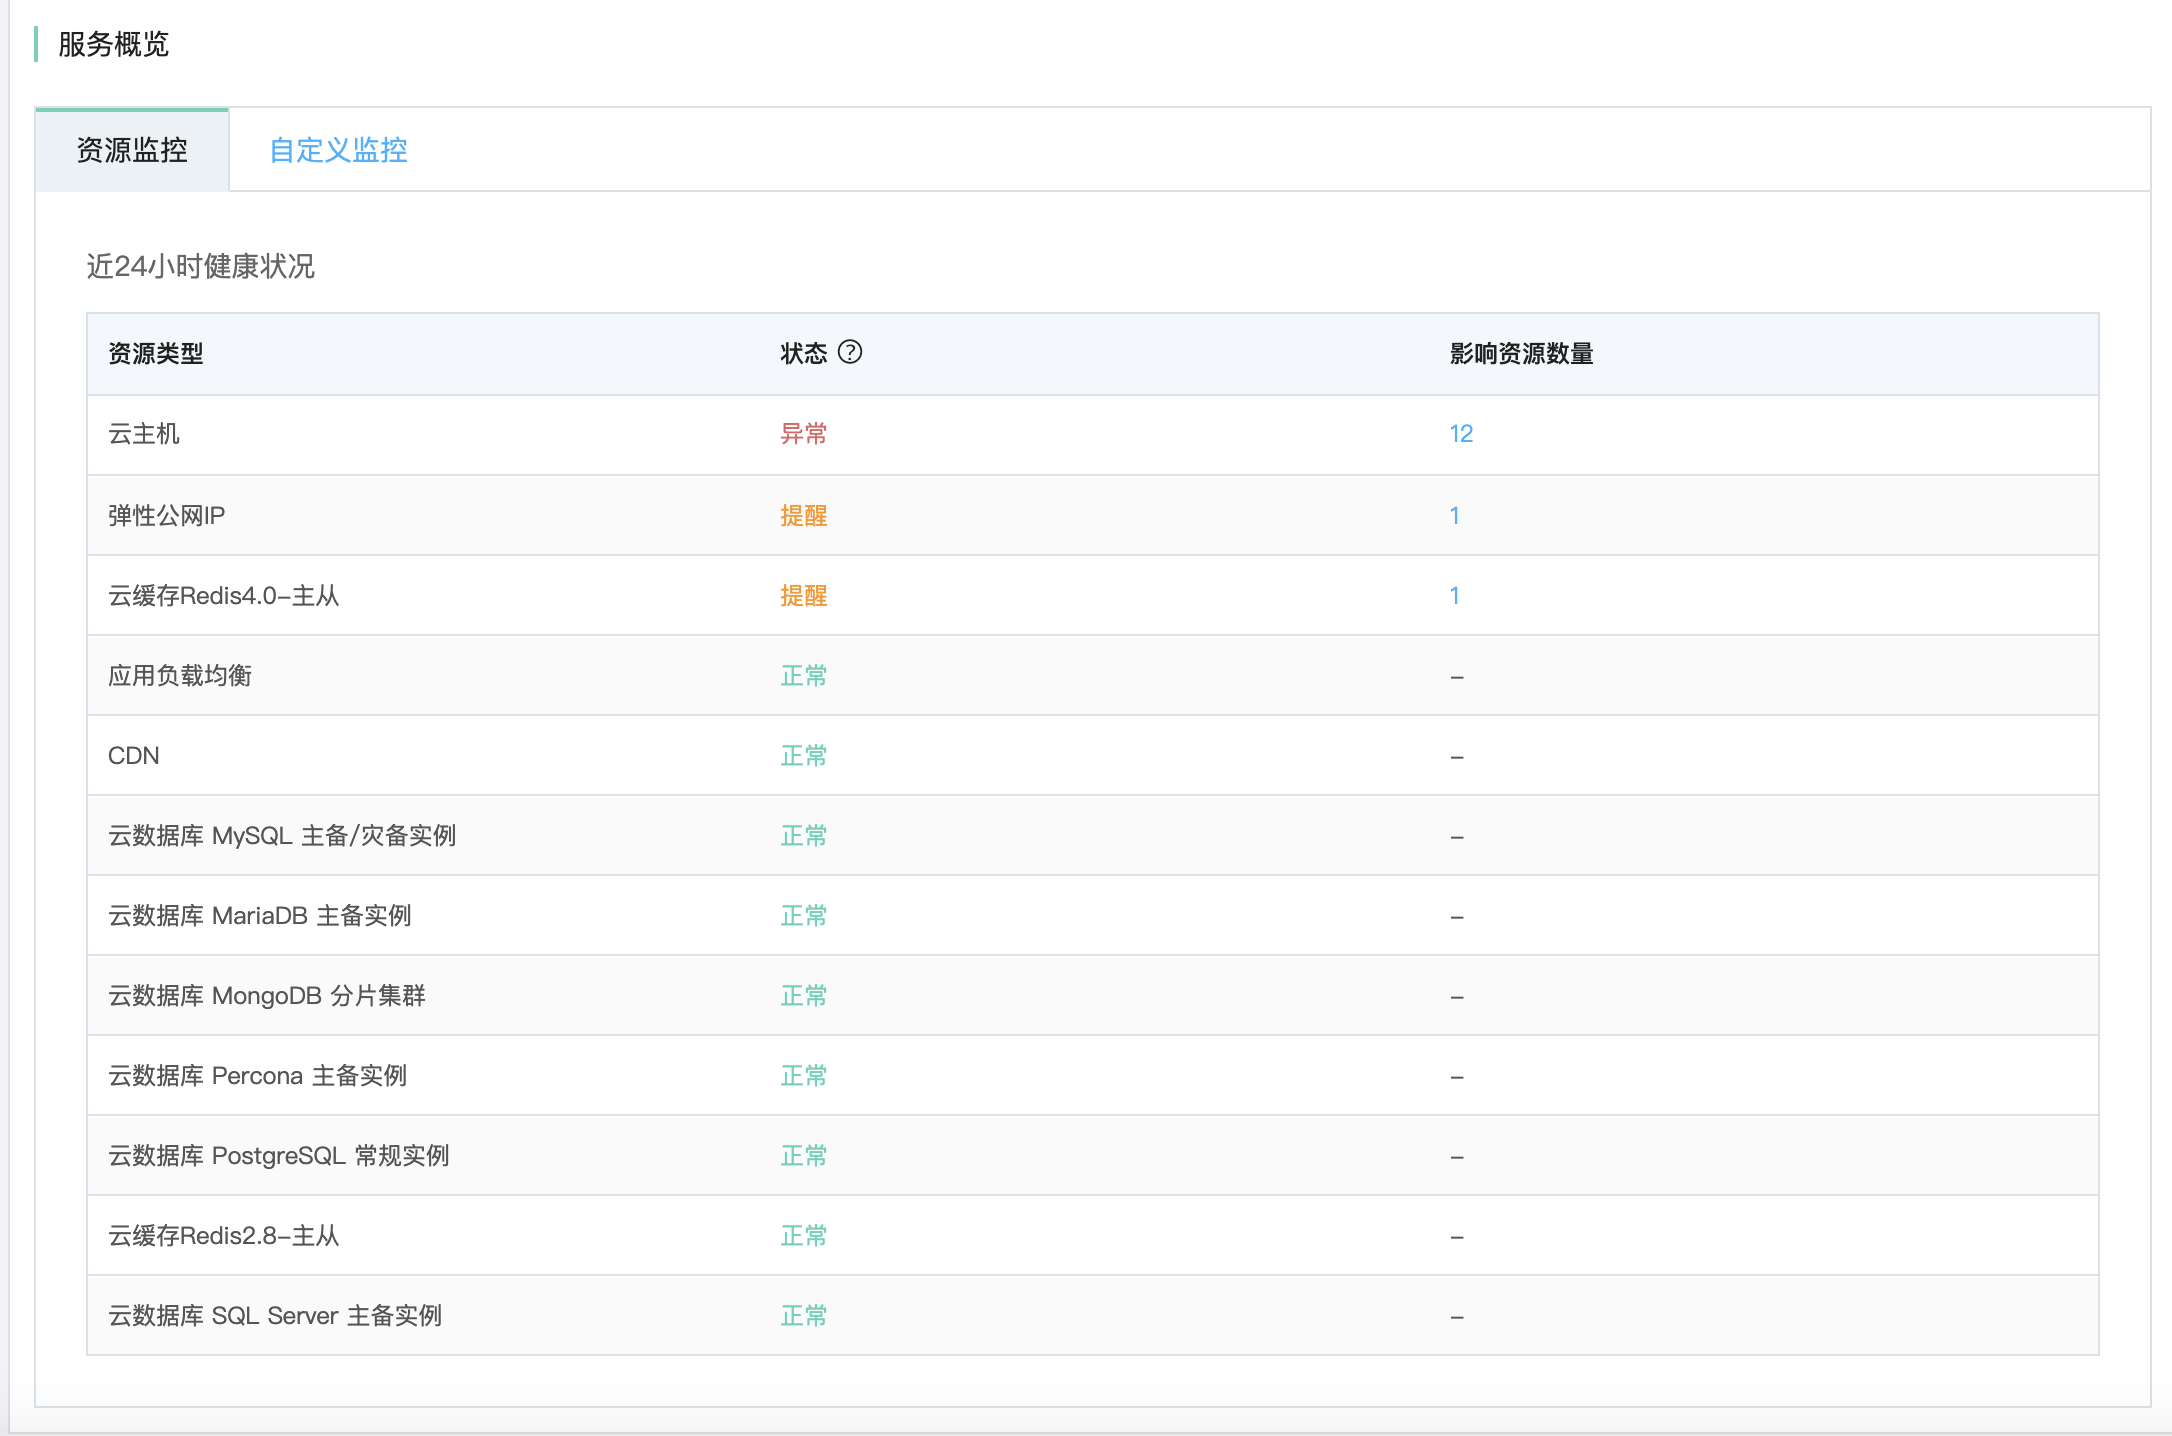
Task: Click 云数据库 PostgreSQL 常规实例 label
Action: 279,1156
